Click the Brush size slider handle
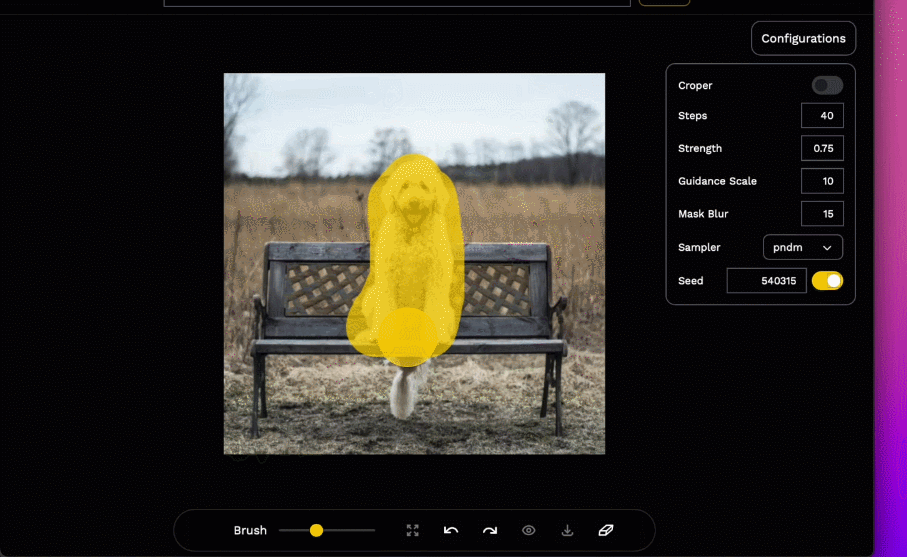 (316, 530)
